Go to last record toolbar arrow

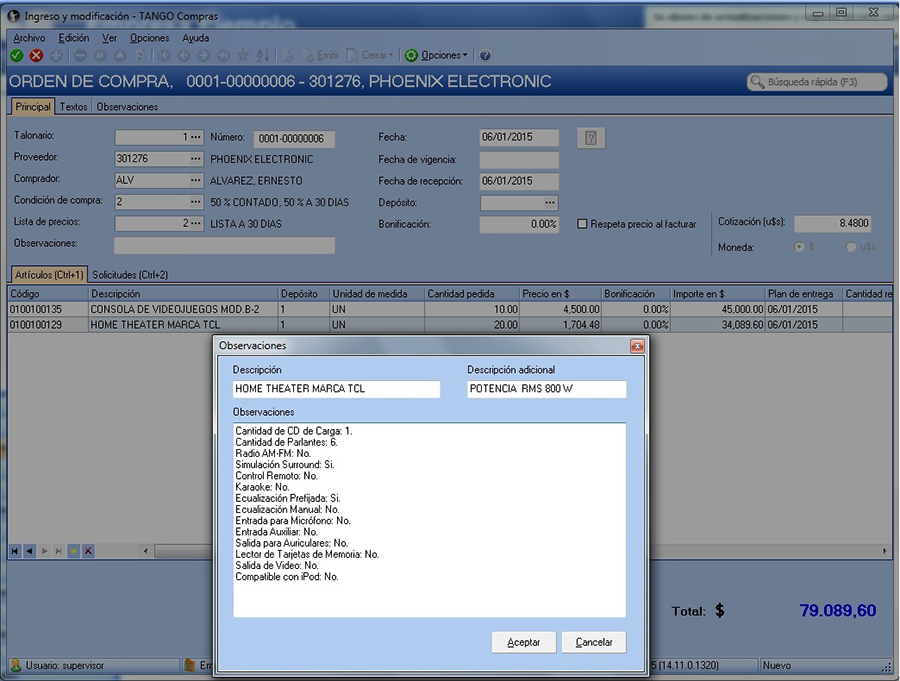click(x=223, y=56)
